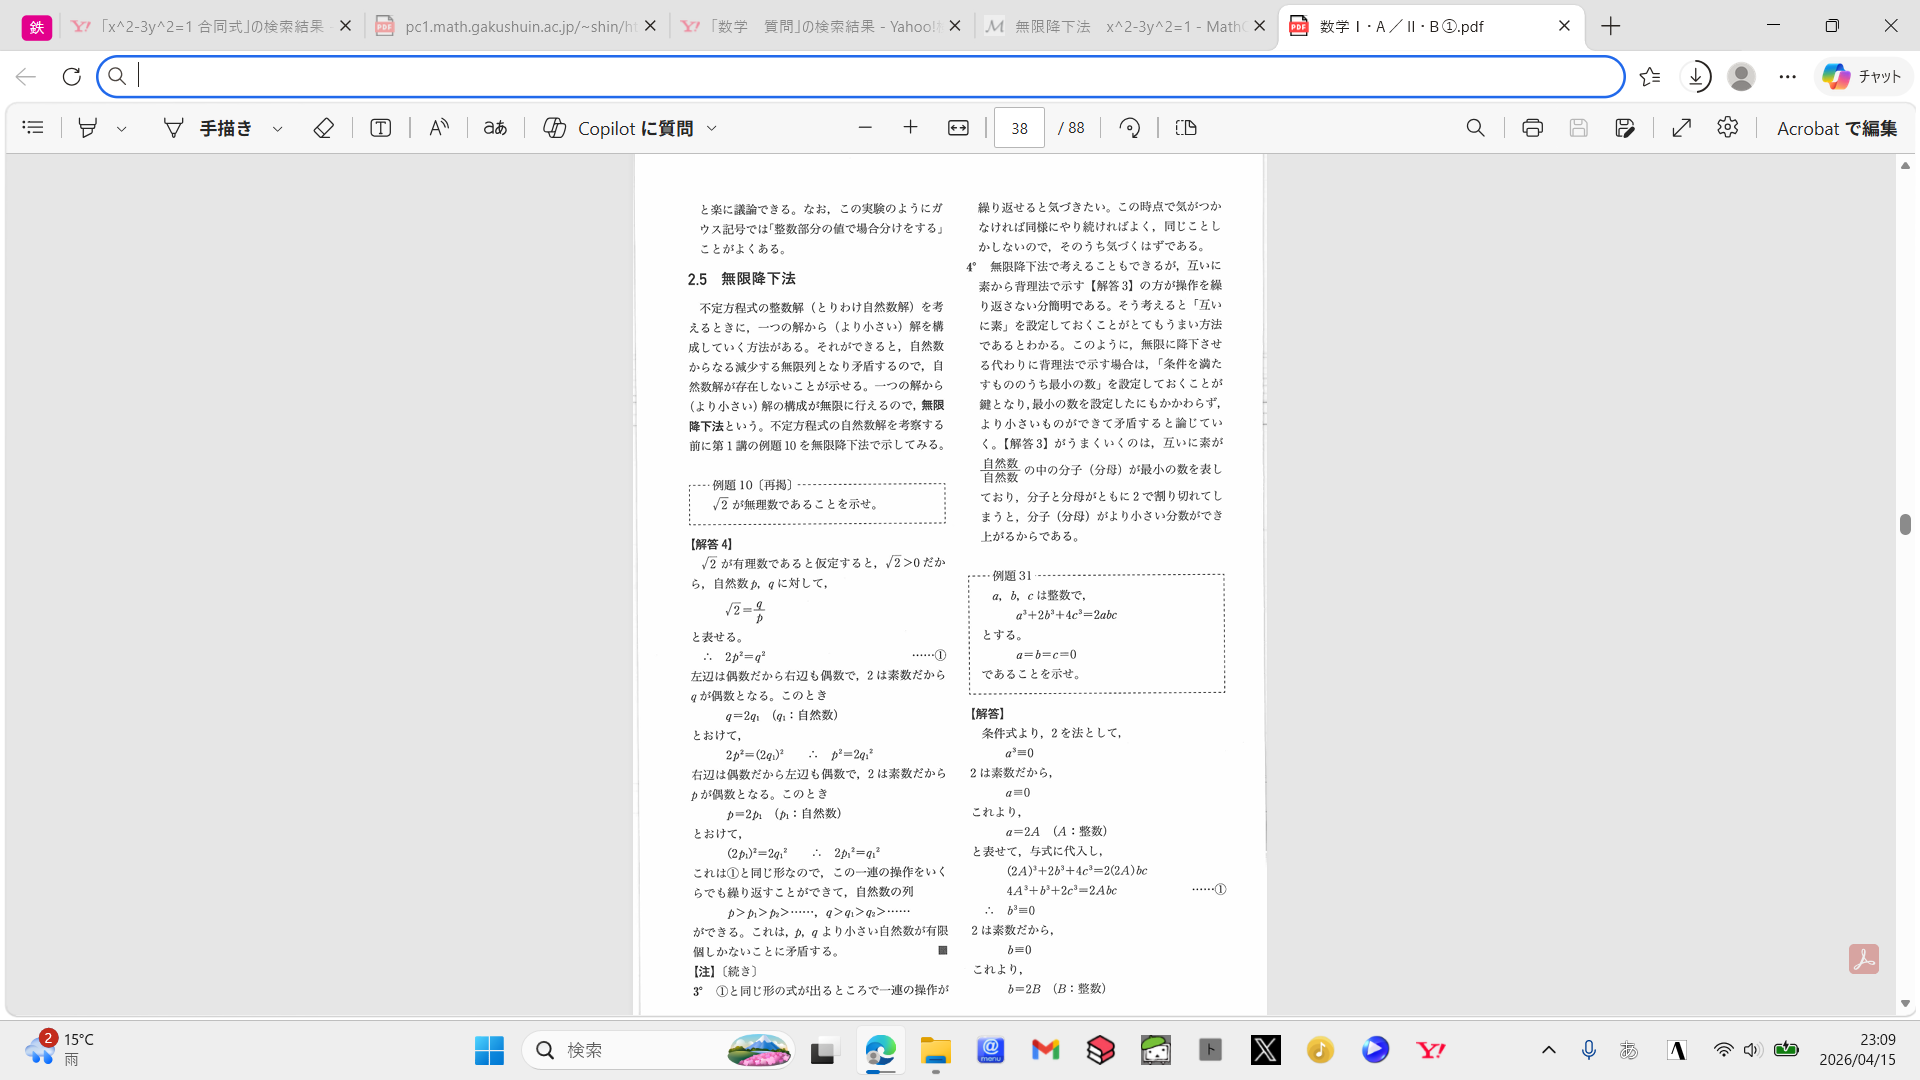Click the Acrobat で編集 button
1920x1080 pixels.
pyautogui.click(x=1838, y=128)
